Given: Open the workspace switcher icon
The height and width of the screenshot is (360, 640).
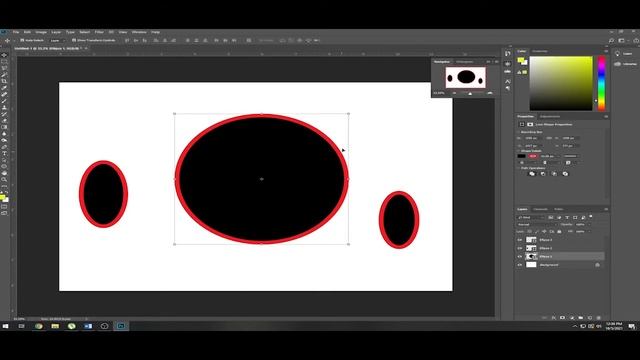Looking at the screenshot, I should click(622, 40).
